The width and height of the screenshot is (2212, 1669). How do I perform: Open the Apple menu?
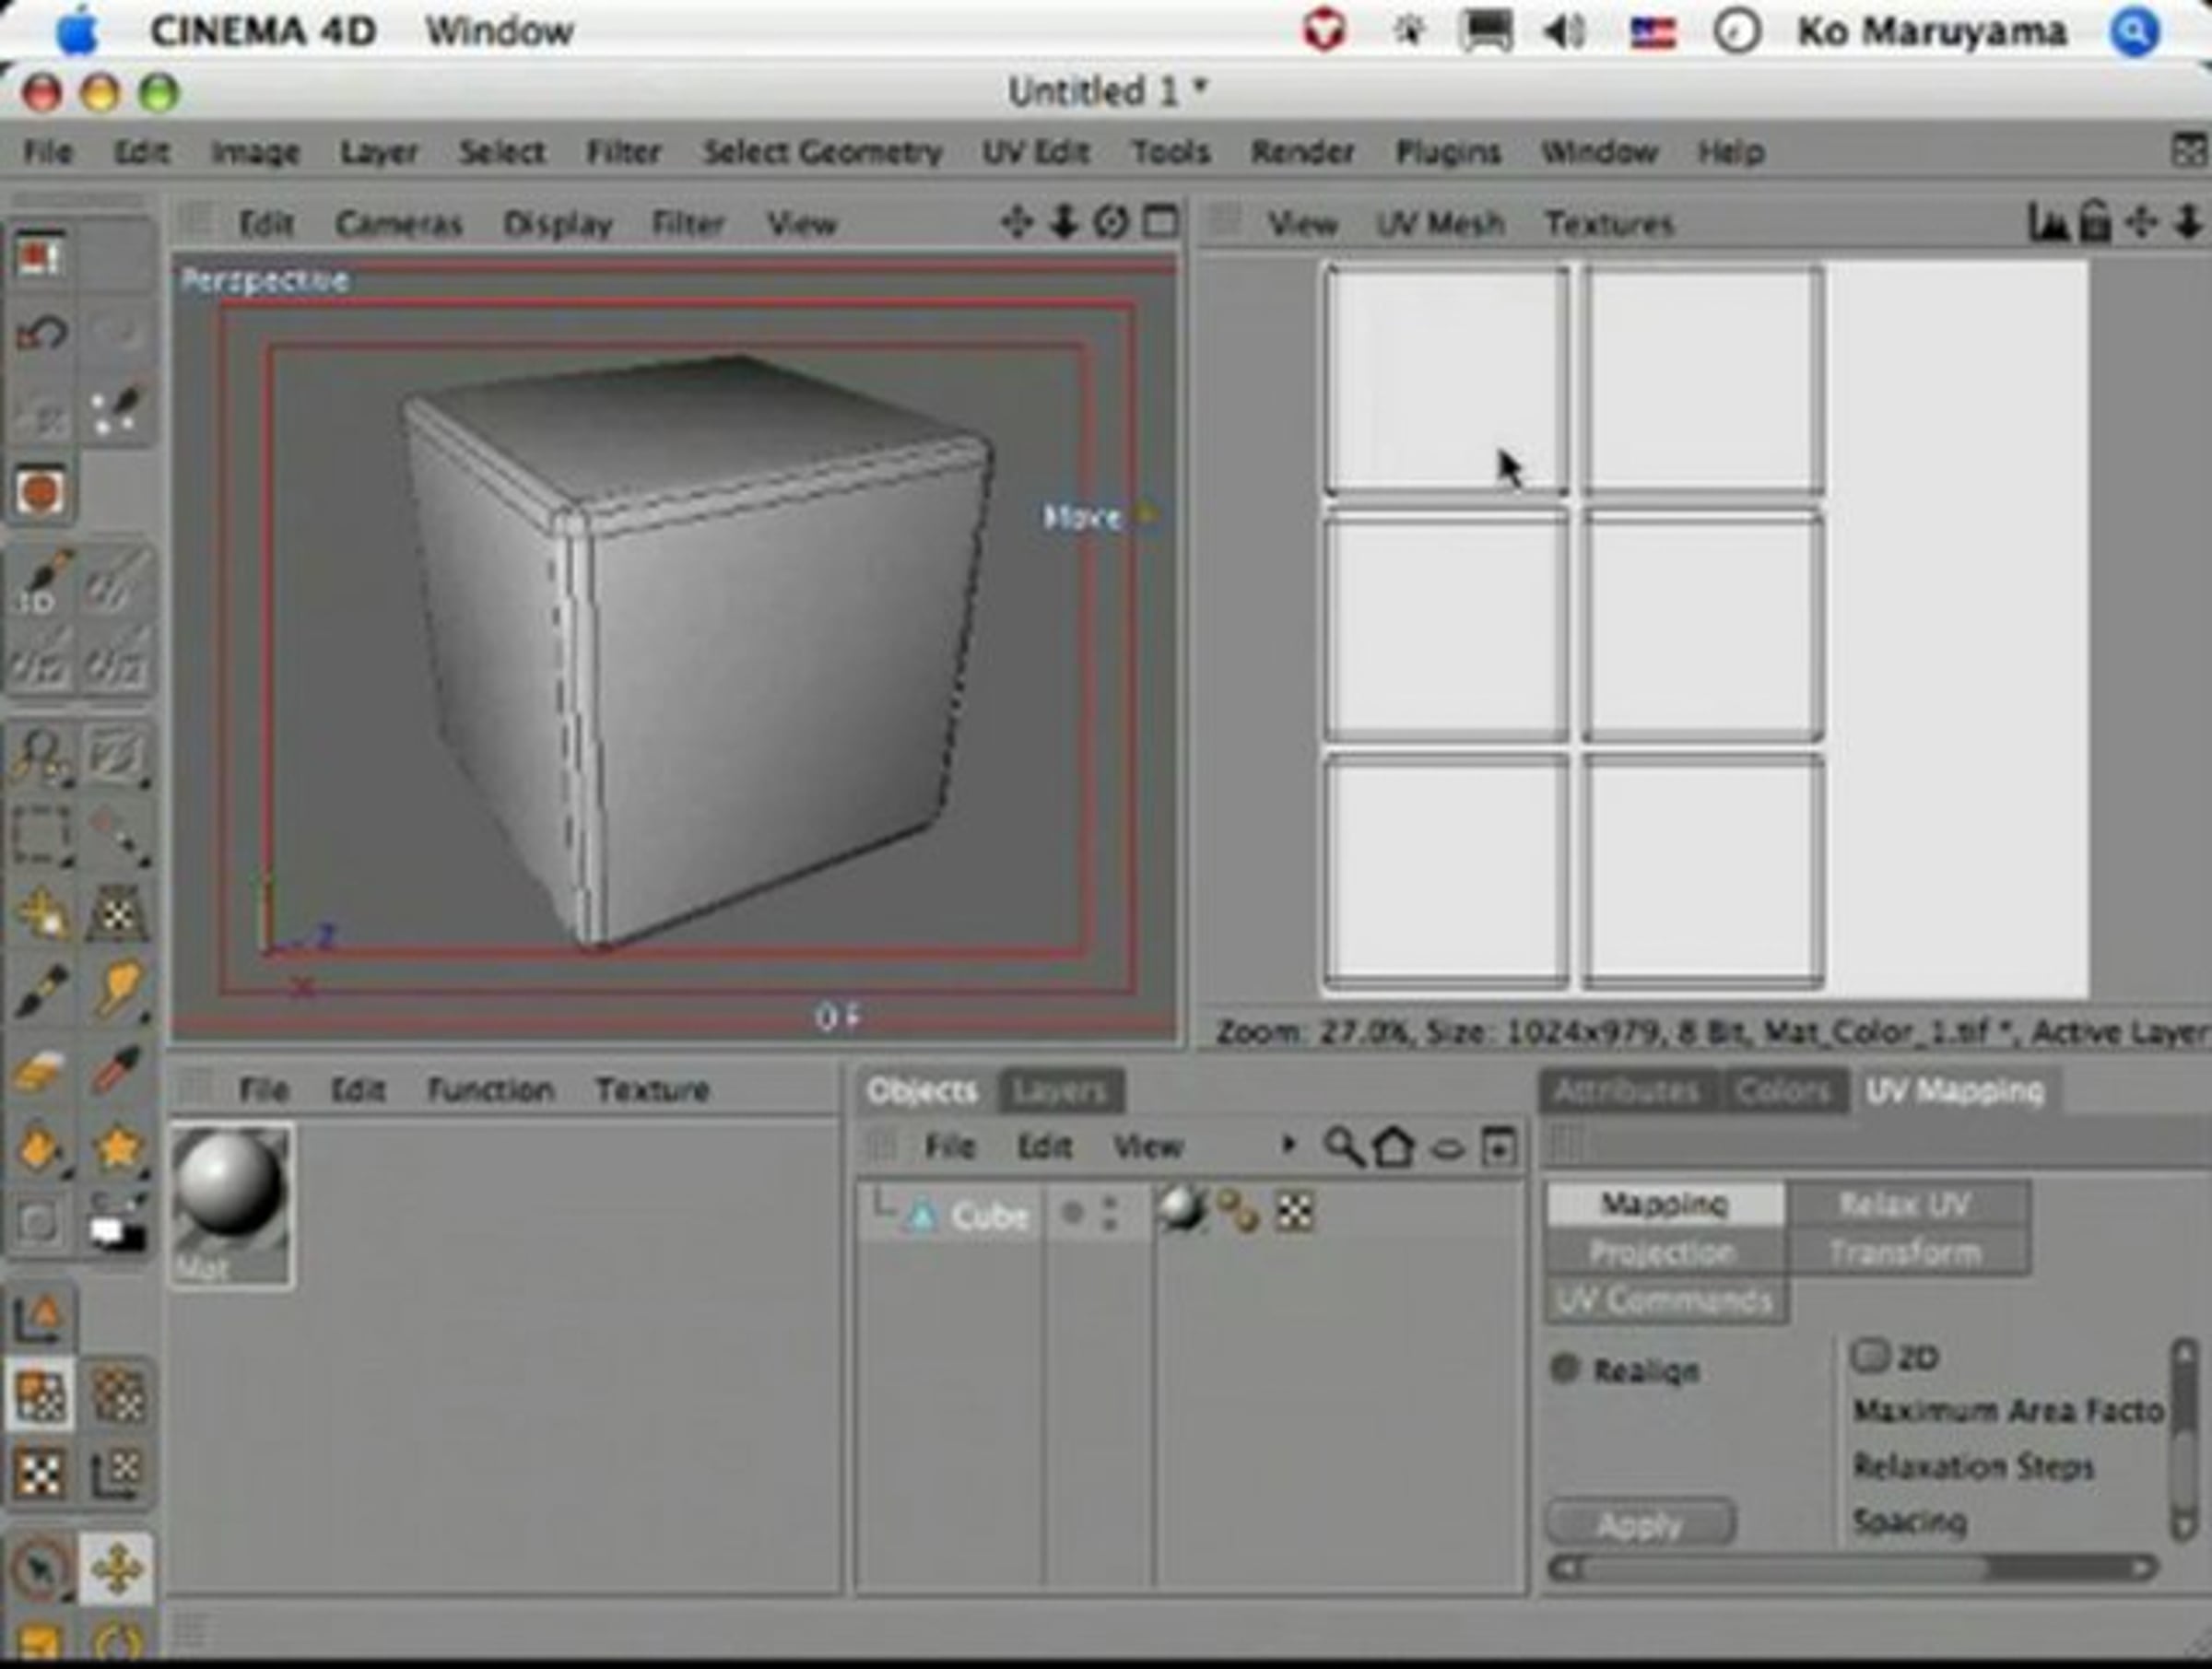tap(78, 31)
